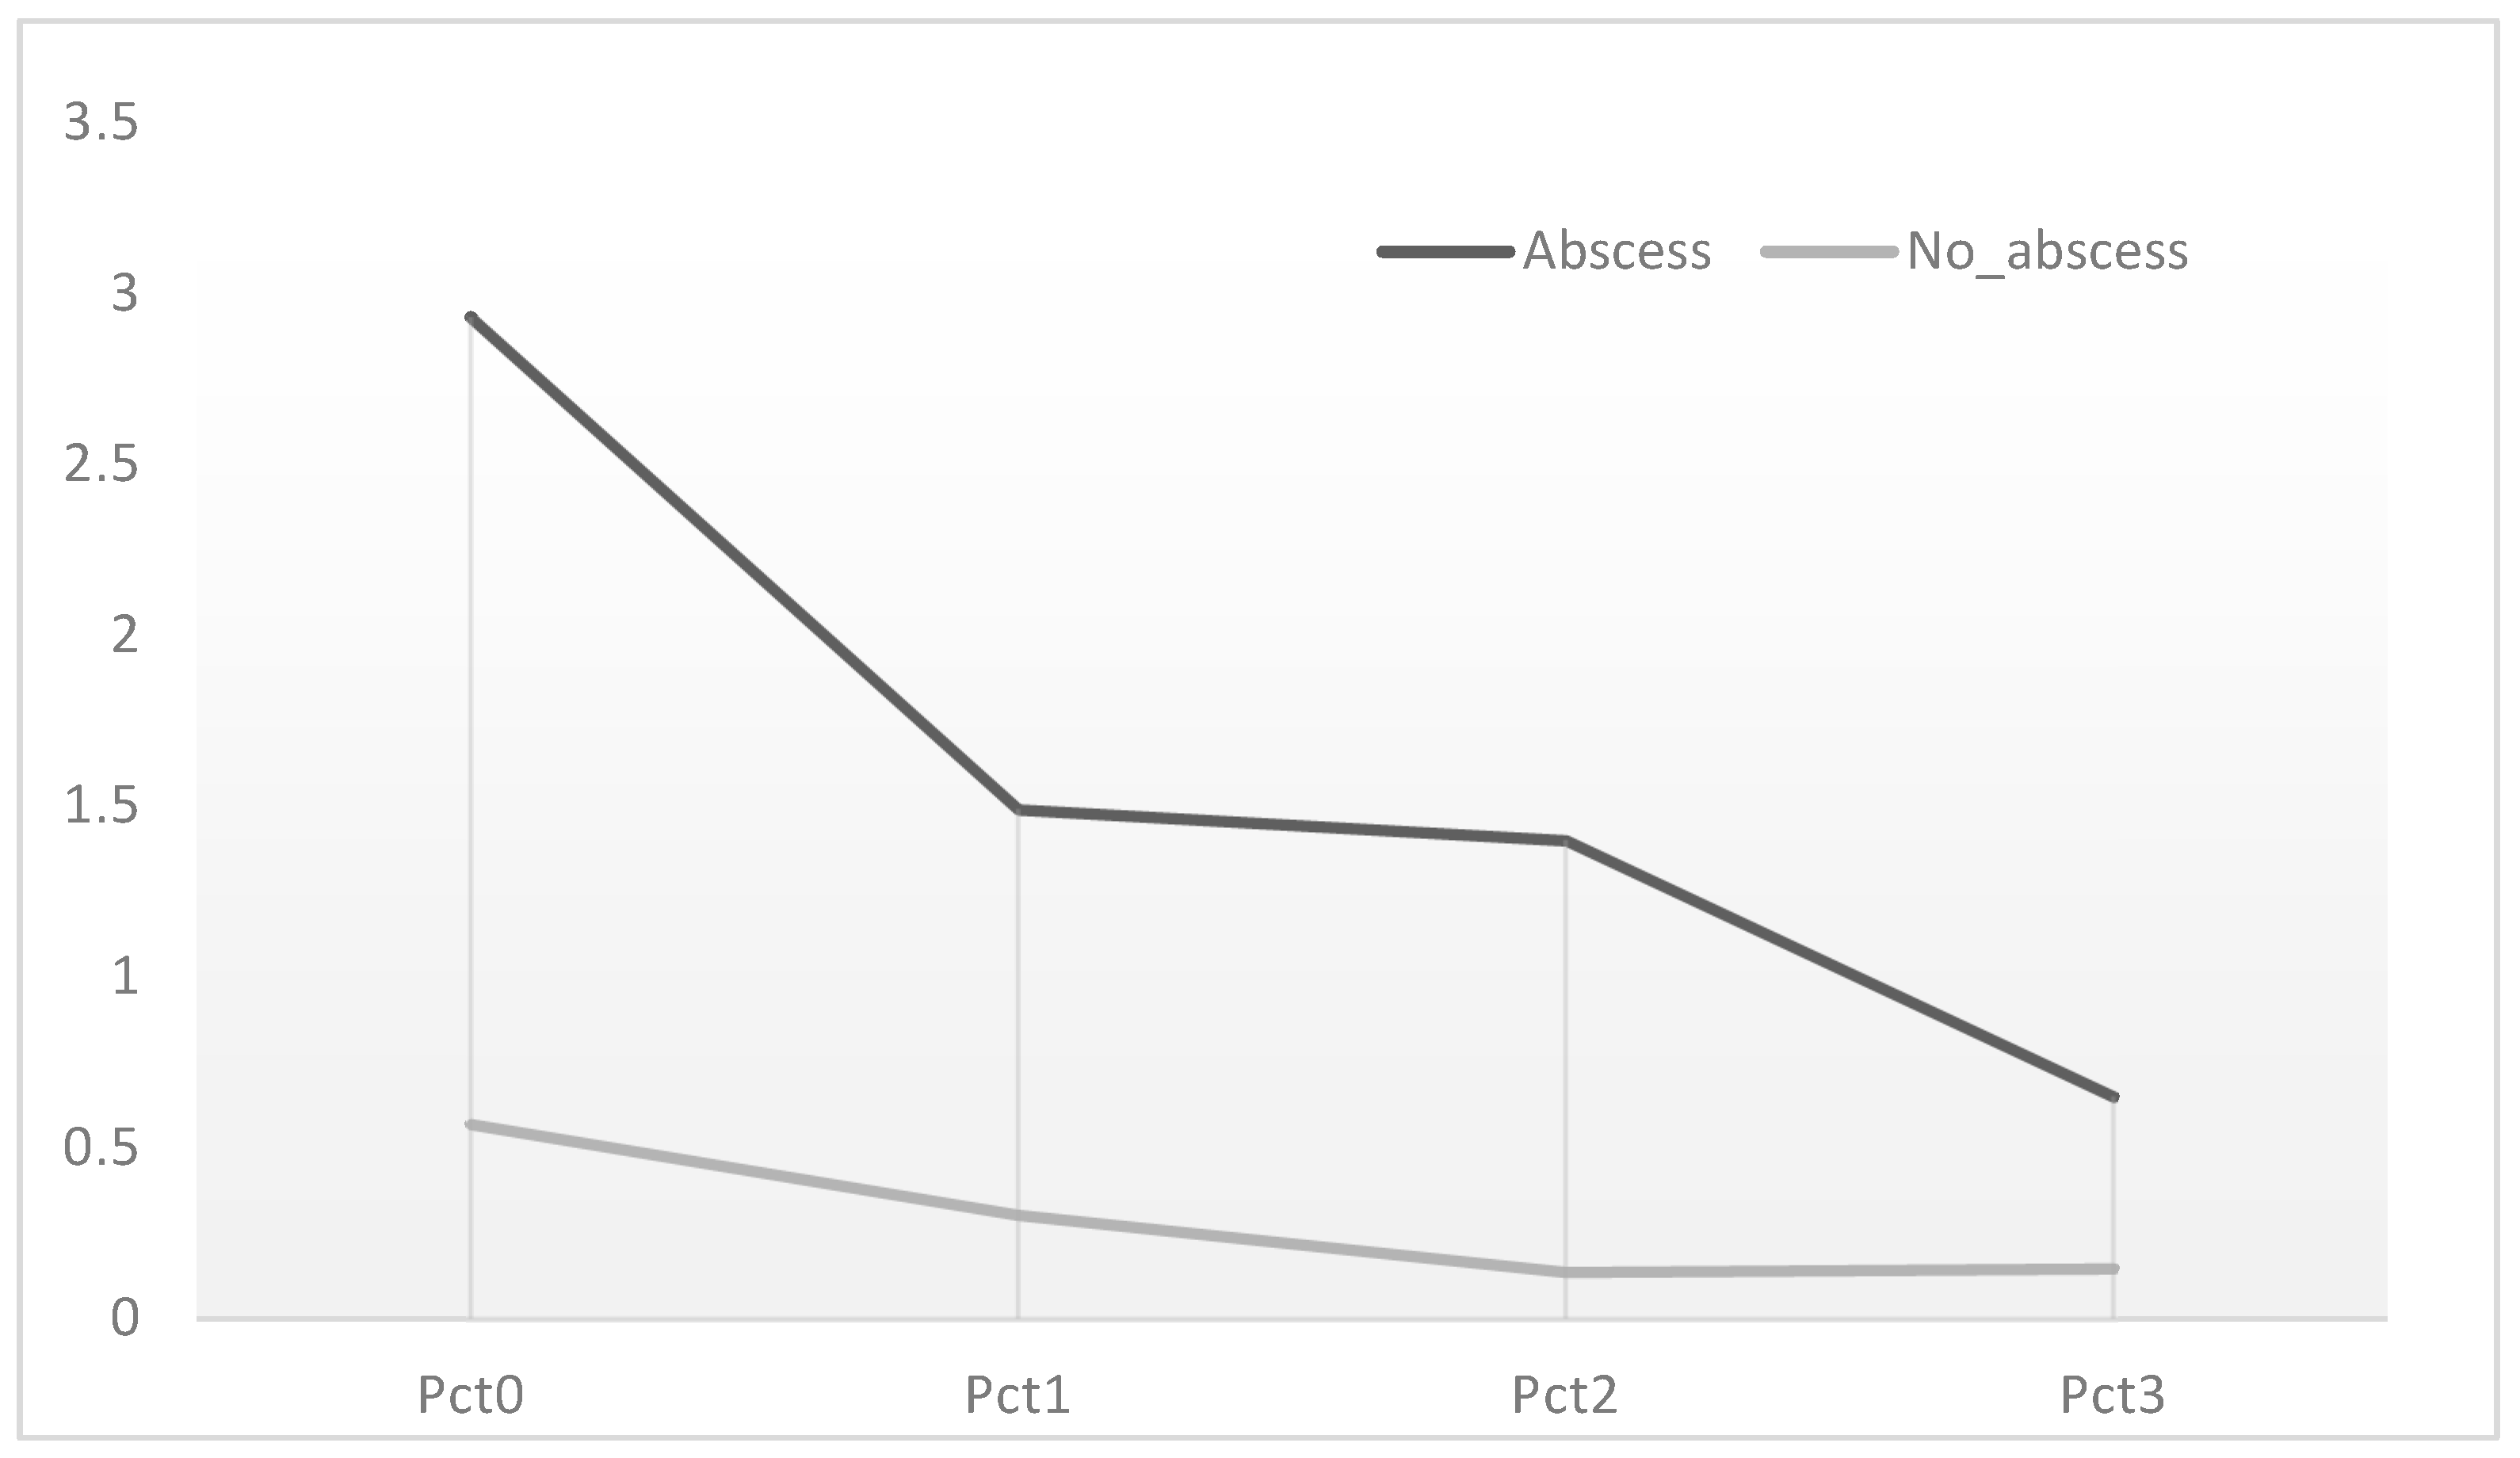Click the 3.5 y-axis tick label
This screenshot has width=2520, height=1458.
coord(100,123)
